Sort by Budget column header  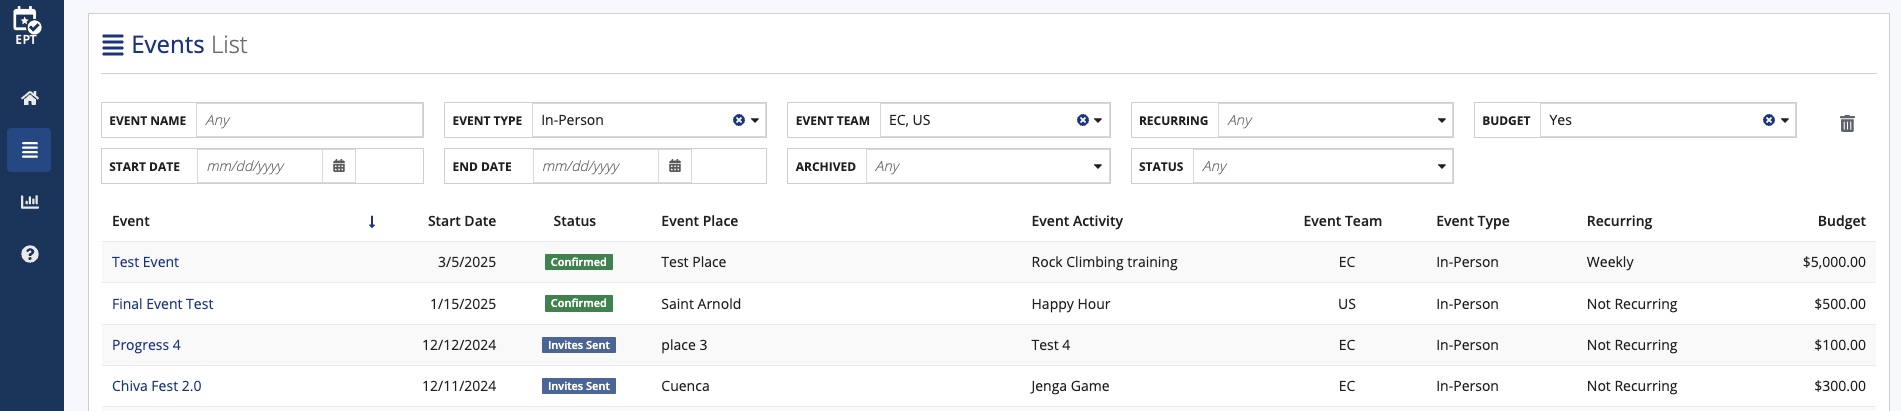(x=1841, y=221)
